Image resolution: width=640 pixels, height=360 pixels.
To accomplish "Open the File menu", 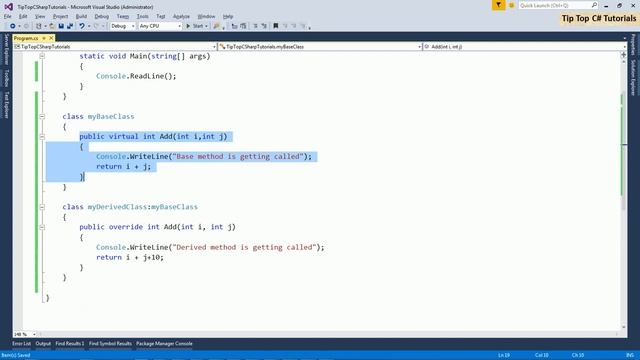I will coord(8,16).
